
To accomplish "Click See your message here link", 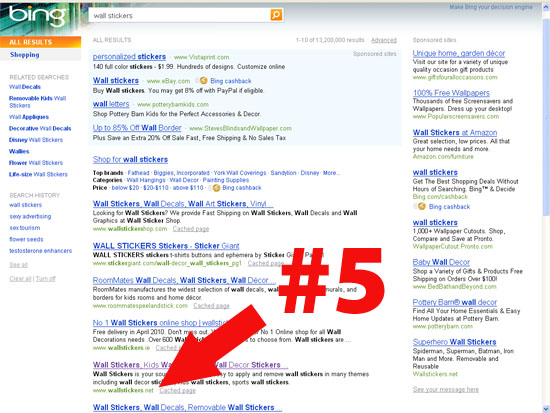I will [x=445, y=389].
